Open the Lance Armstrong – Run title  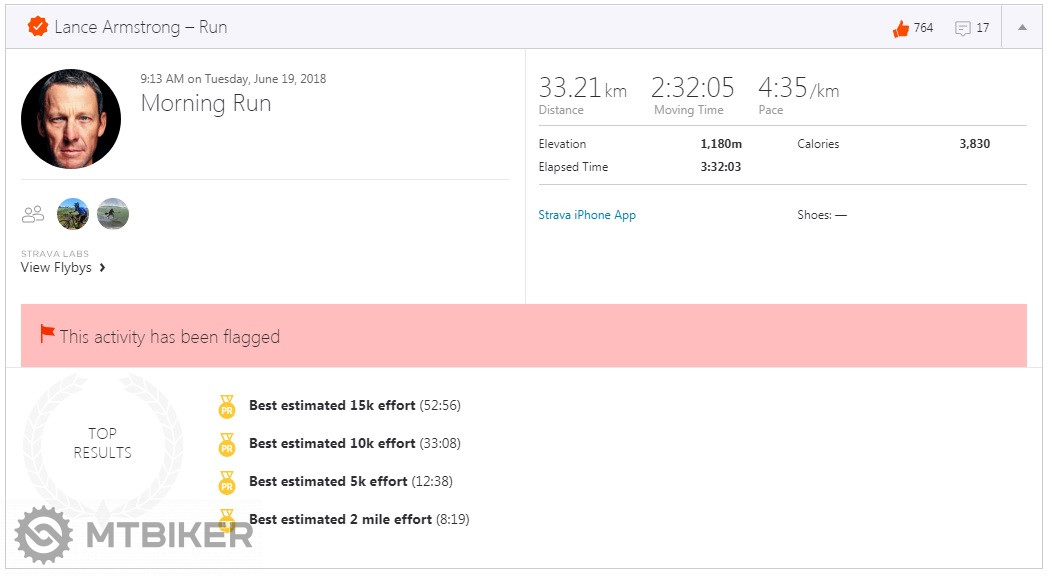(141, 27)
